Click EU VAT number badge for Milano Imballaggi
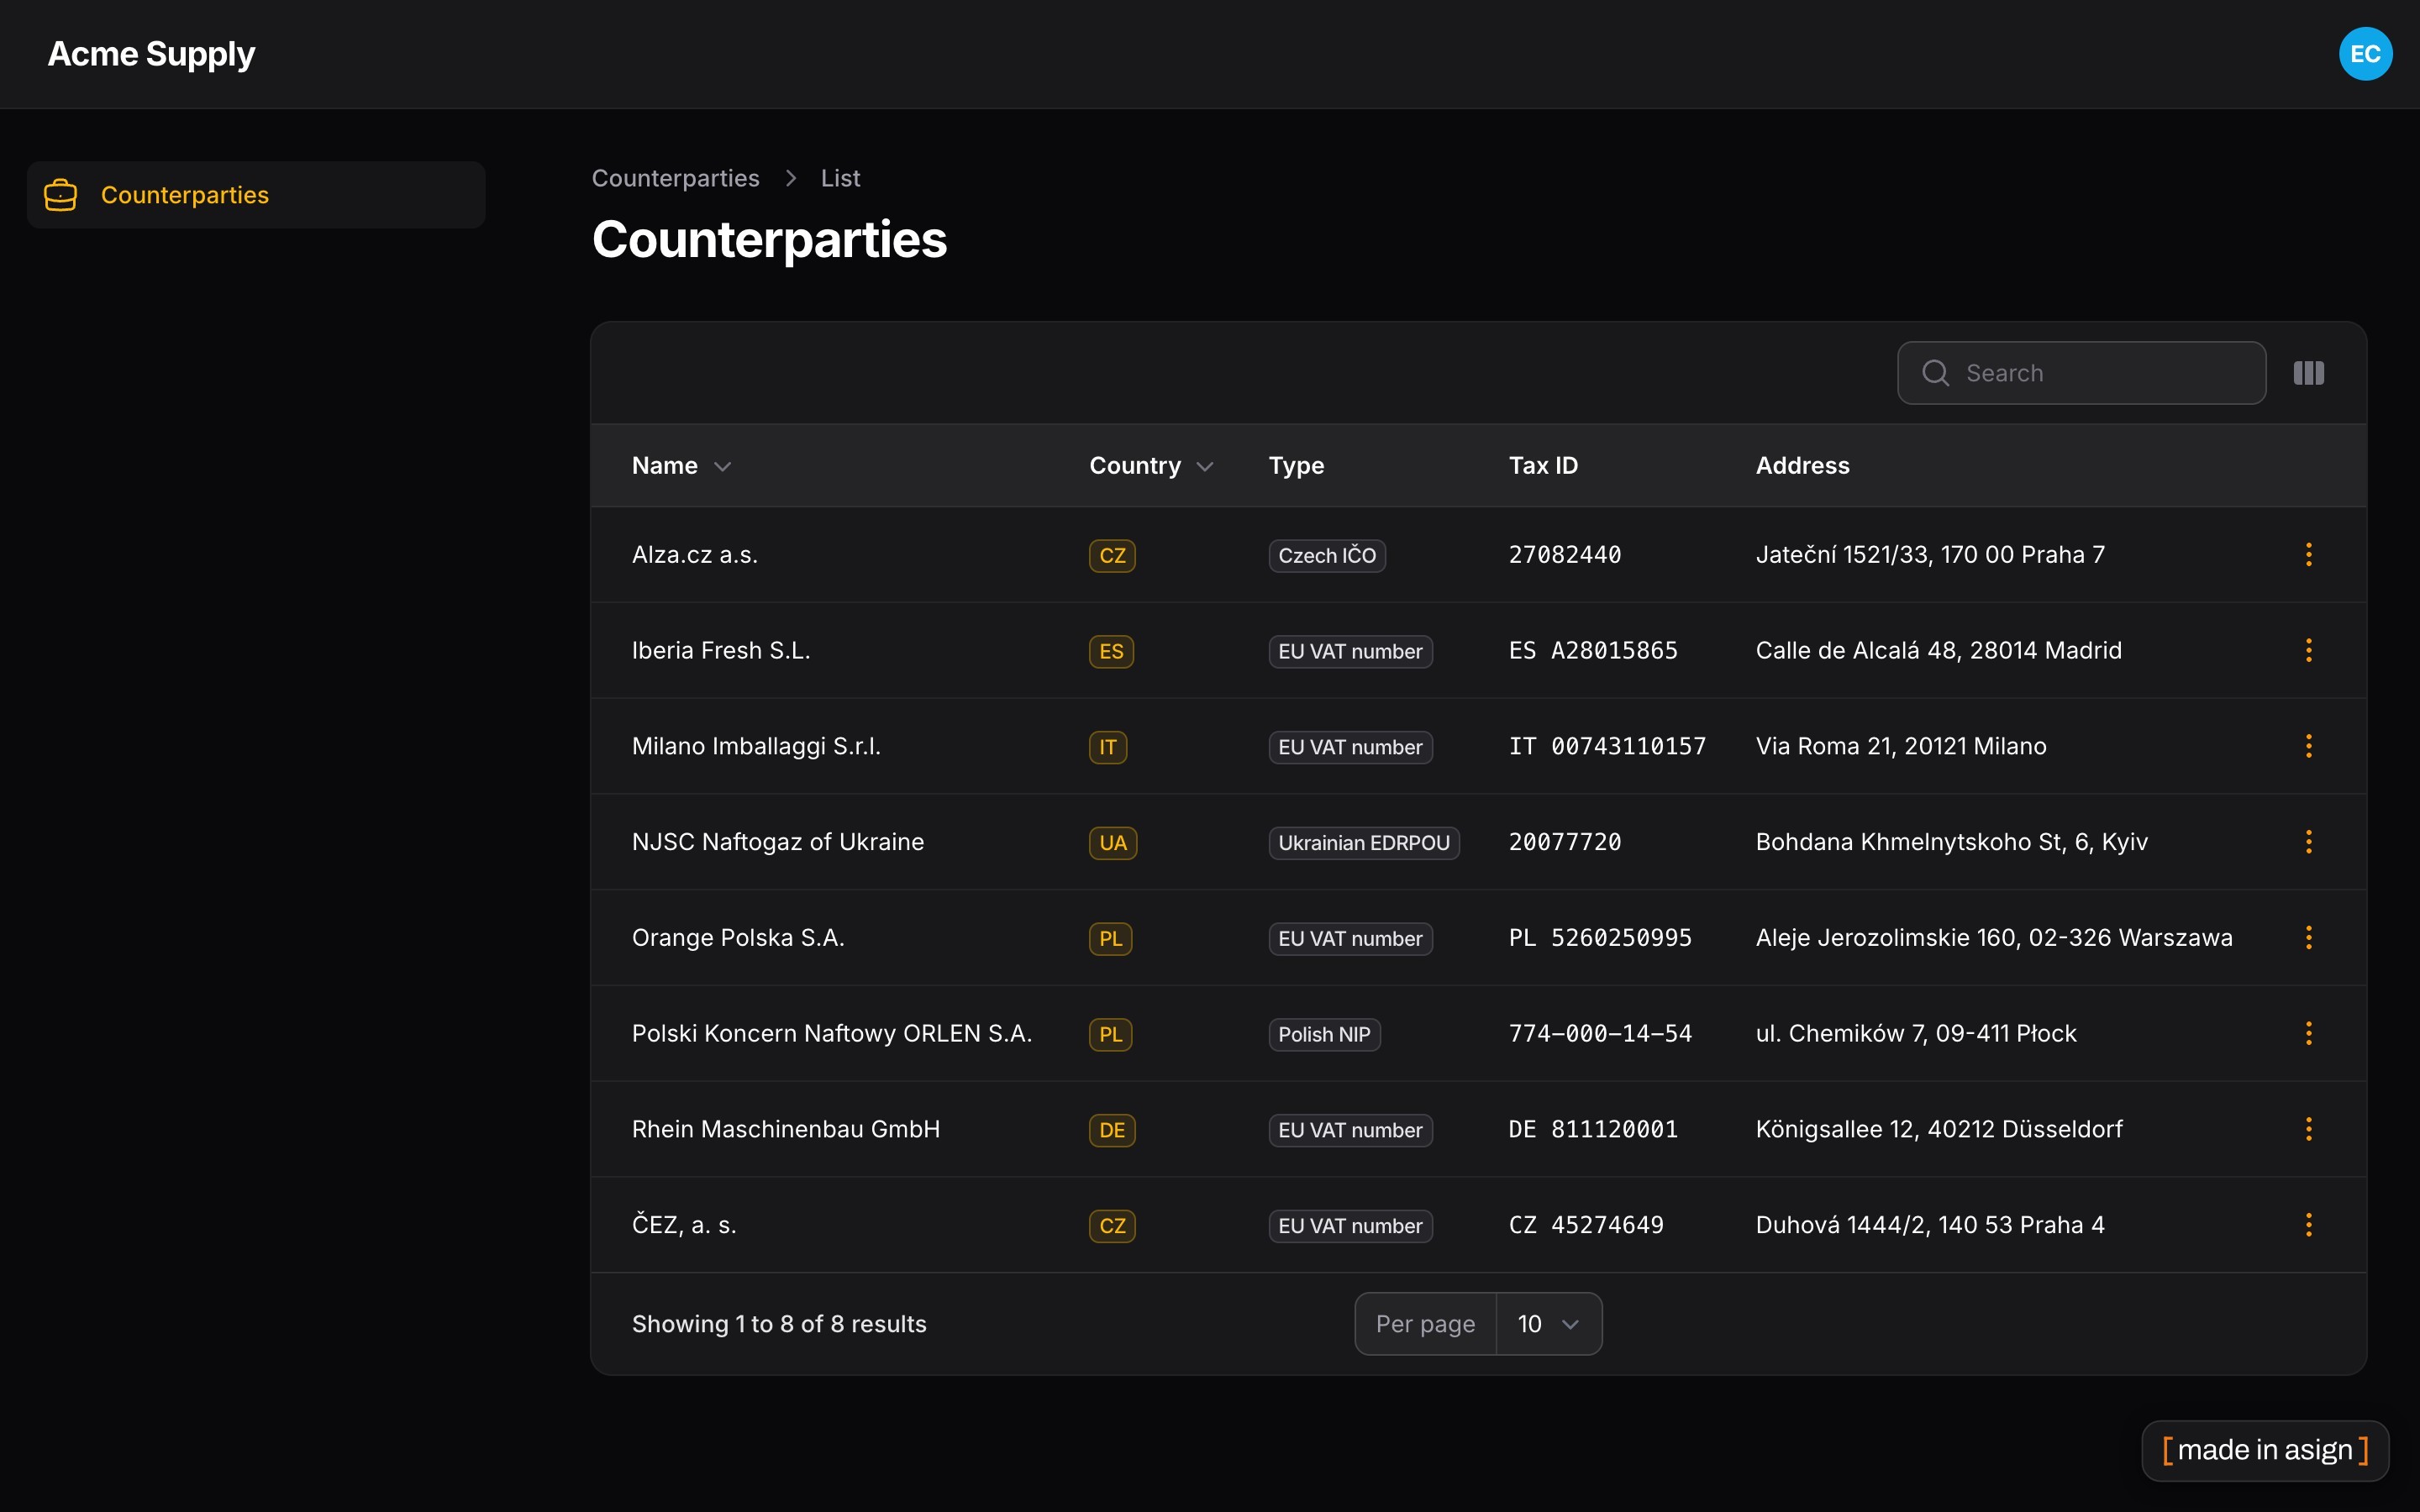 [1350, 747]
